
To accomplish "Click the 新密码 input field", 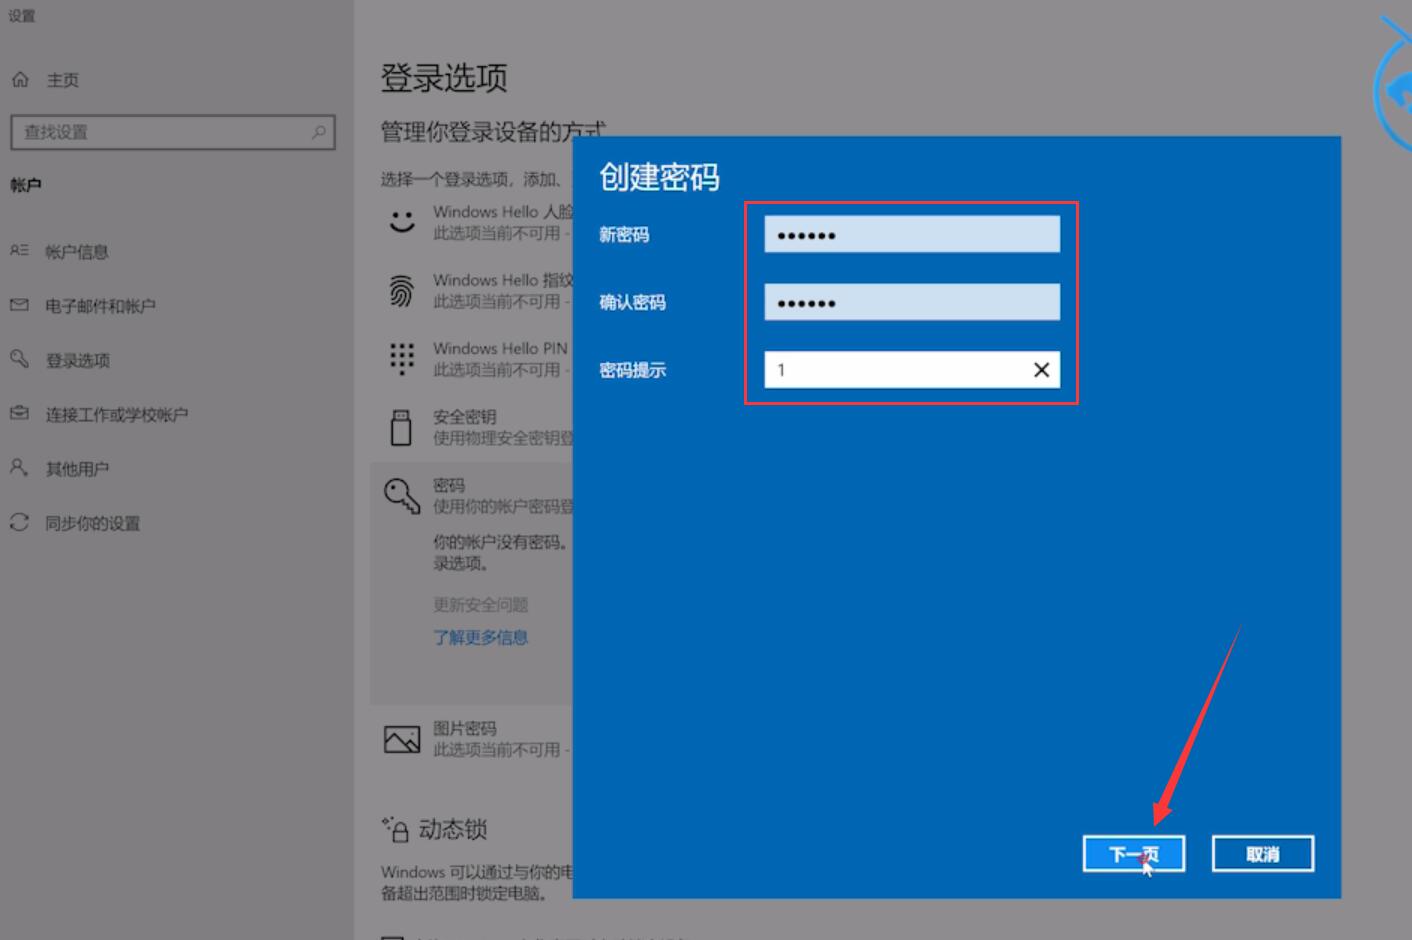I will (x=911, y=235).
